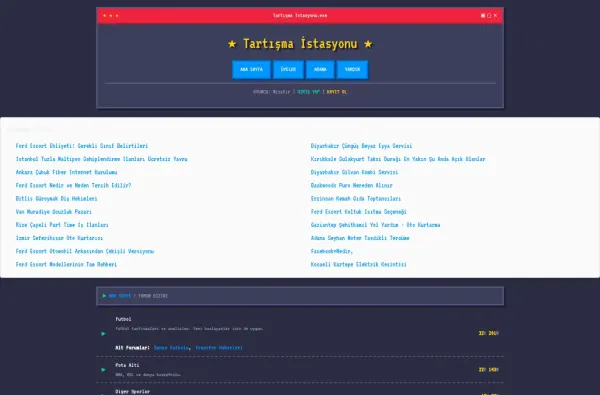Image resolution: width=600 pixels, height=395 pixels.
Task: Click the Futbol forum description text
Action: tap(189, 328)
